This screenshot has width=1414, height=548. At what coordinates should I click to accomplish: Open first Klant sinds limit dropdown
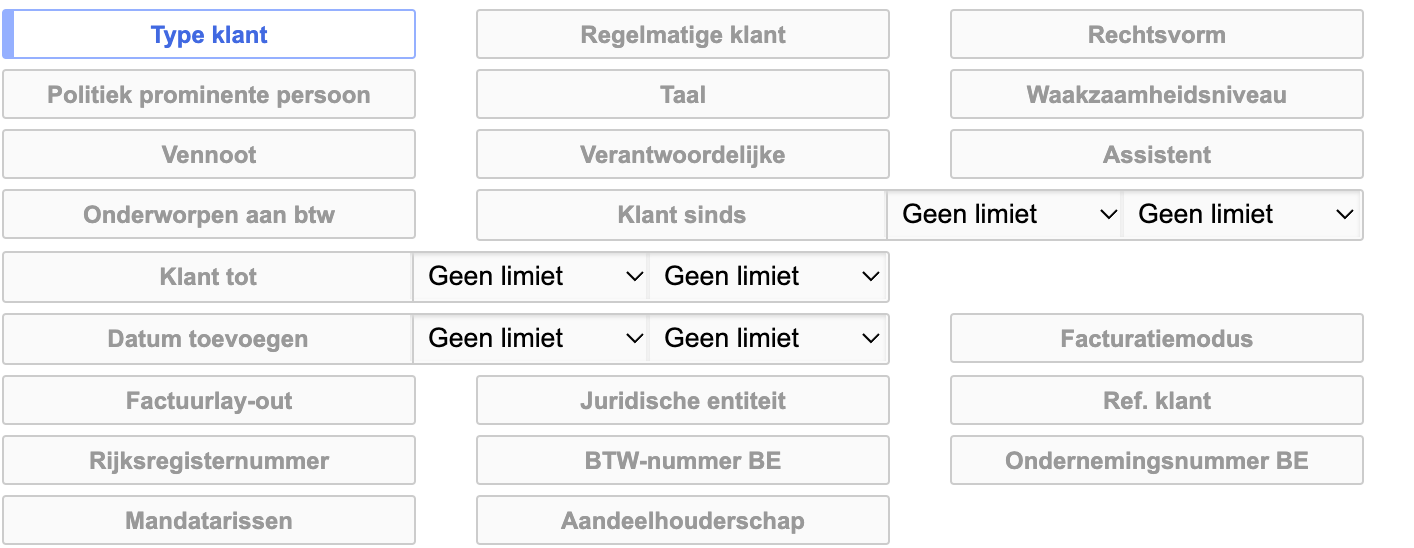click(1008, 215)
